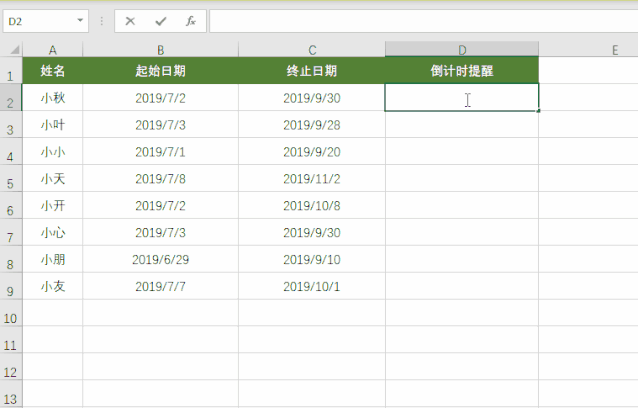Select cell containing 小开

[x=52, y=205]
